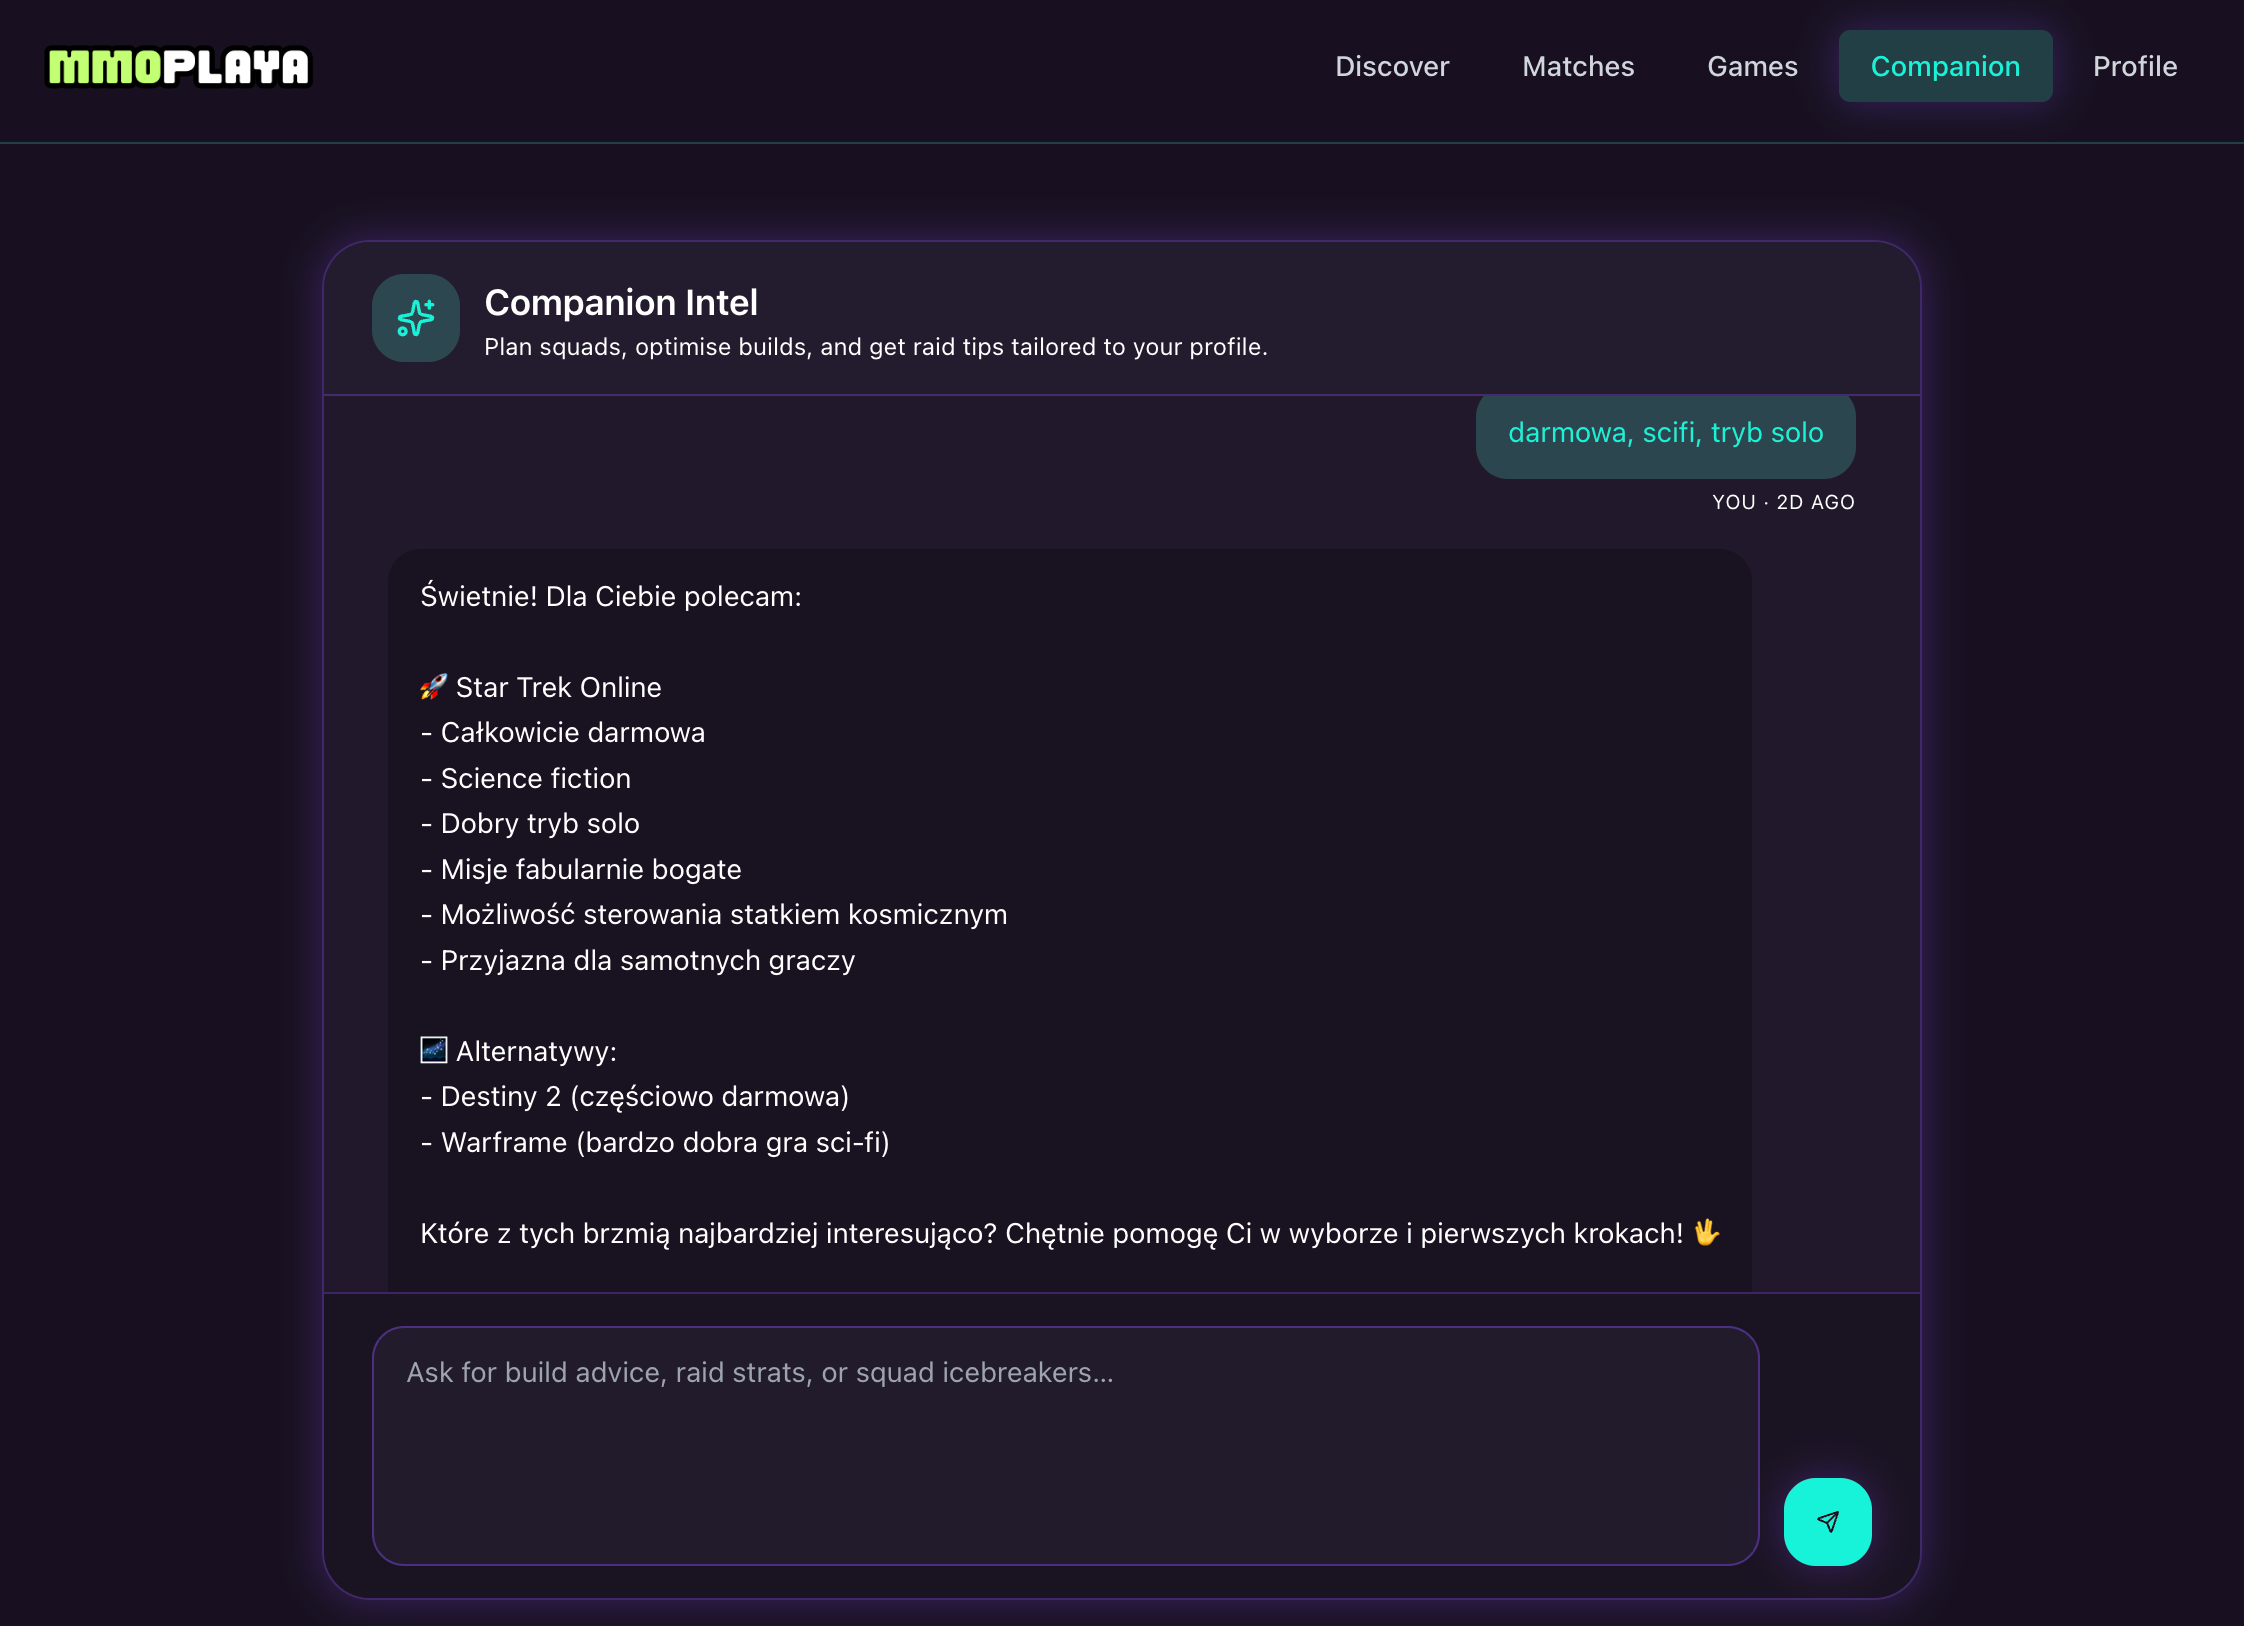Select the active Companion tab
This screenshot has width=2244, height=1626.
[x=1945, y=66]
